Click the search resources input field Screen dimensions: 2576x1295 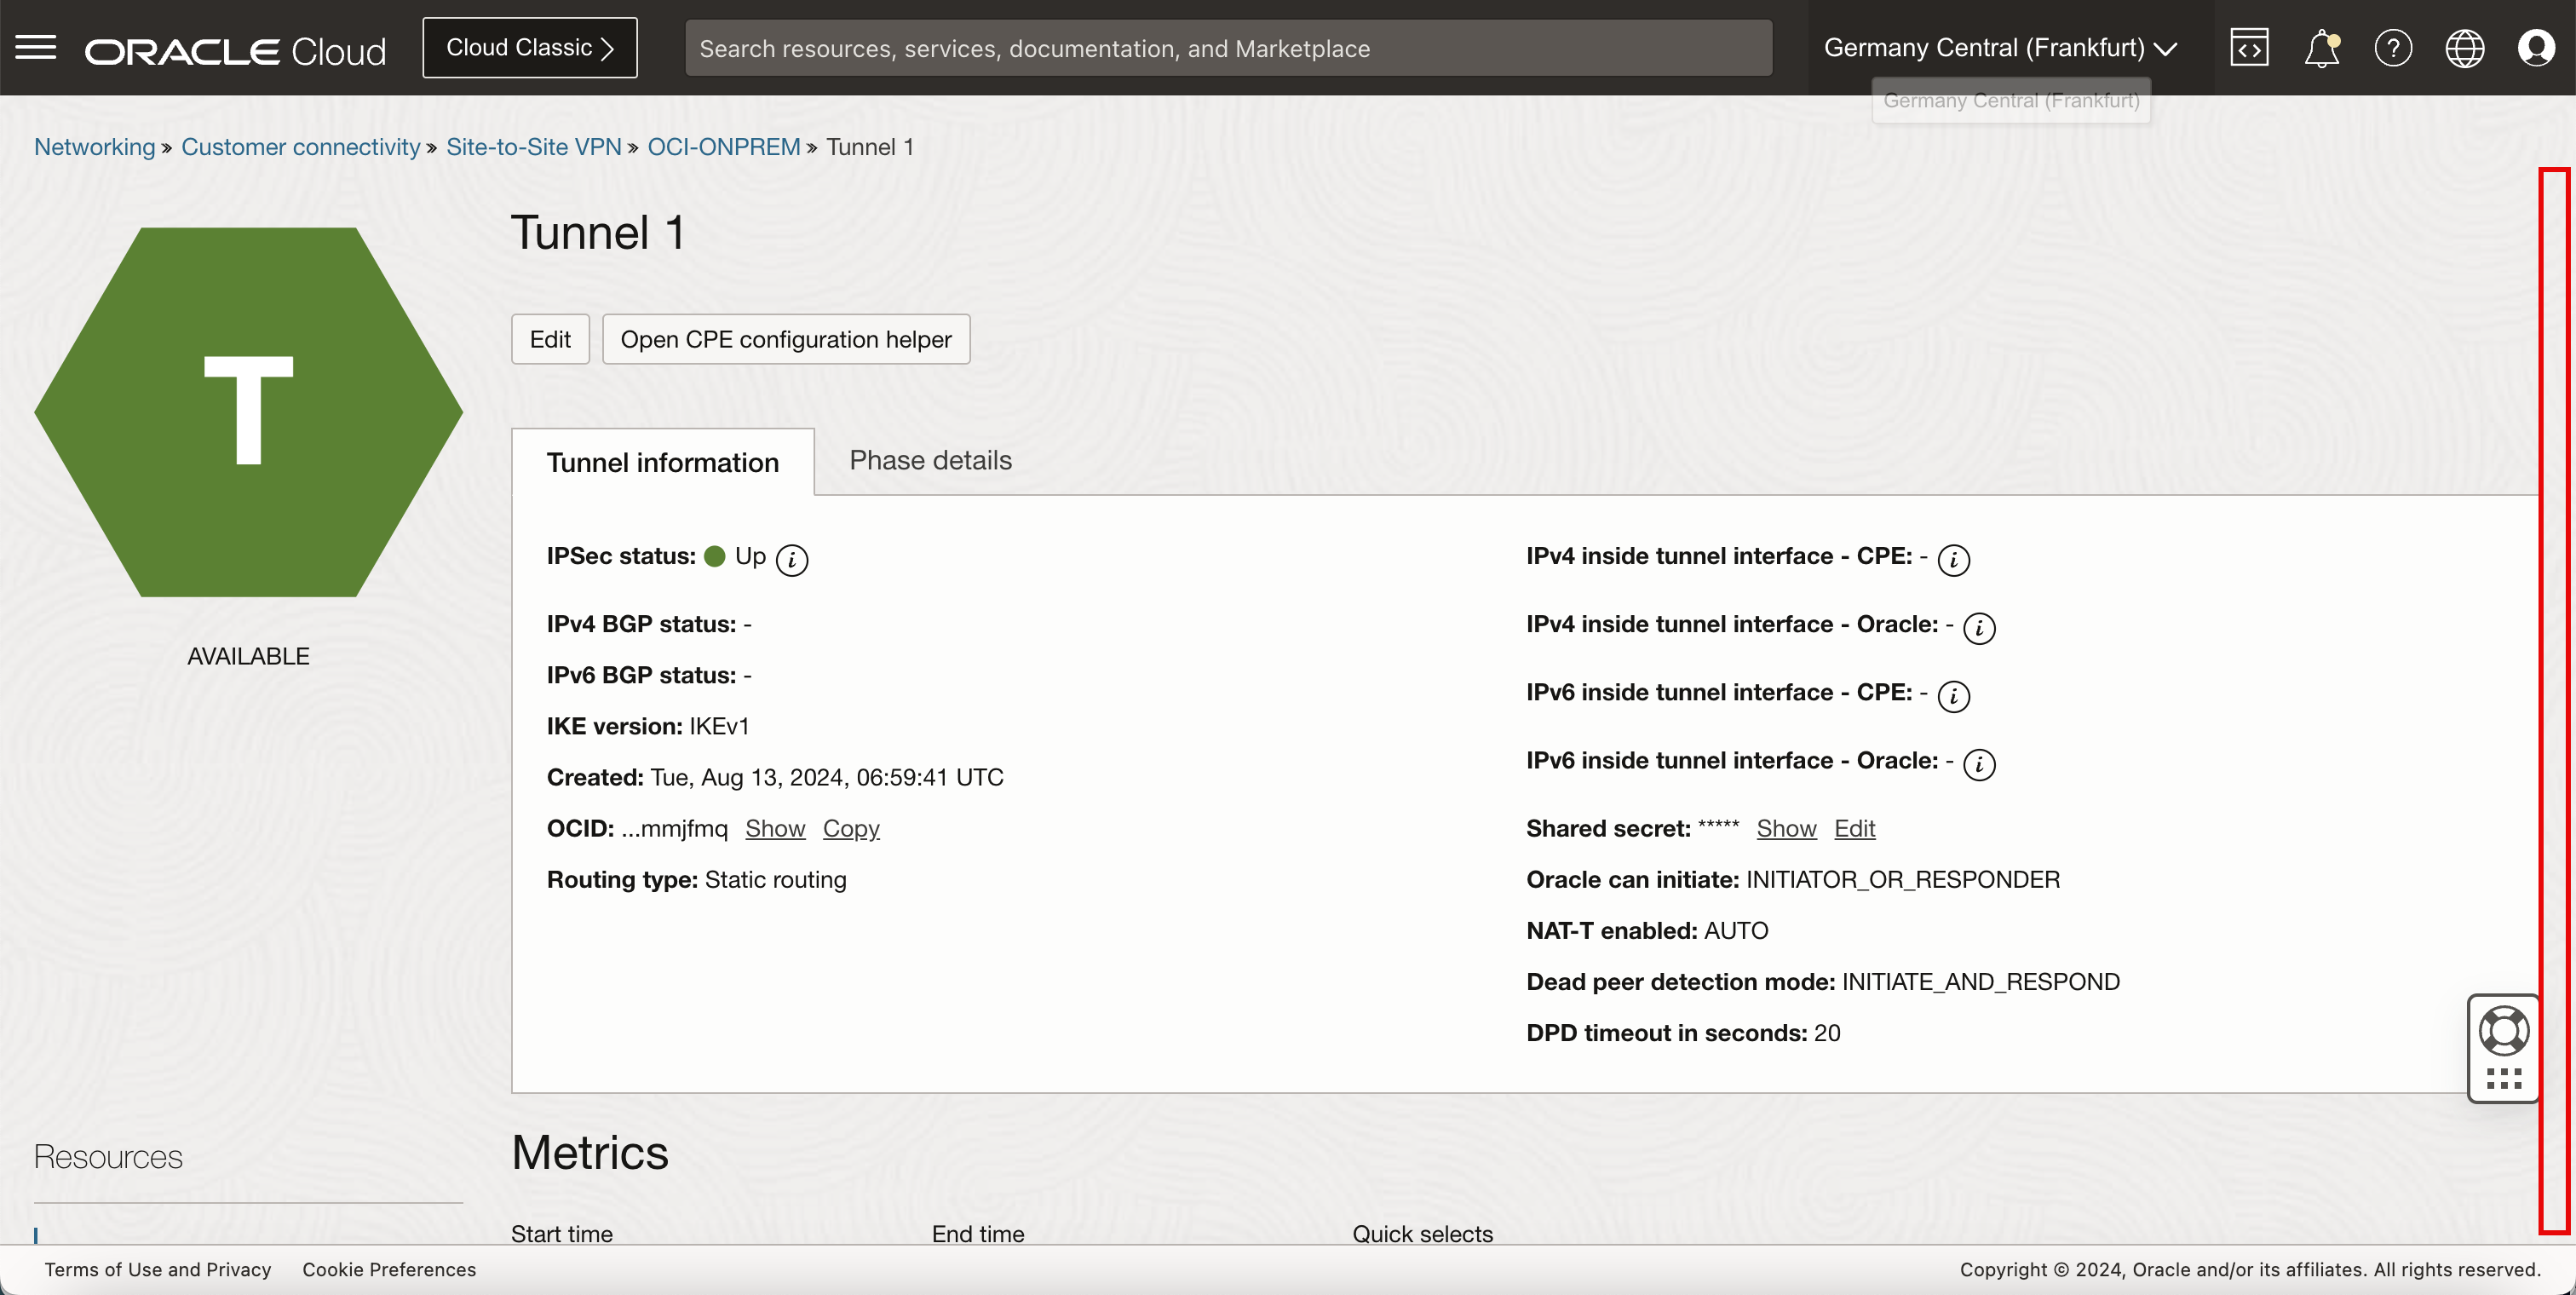pyautogui.click(x=1228, y=48)
